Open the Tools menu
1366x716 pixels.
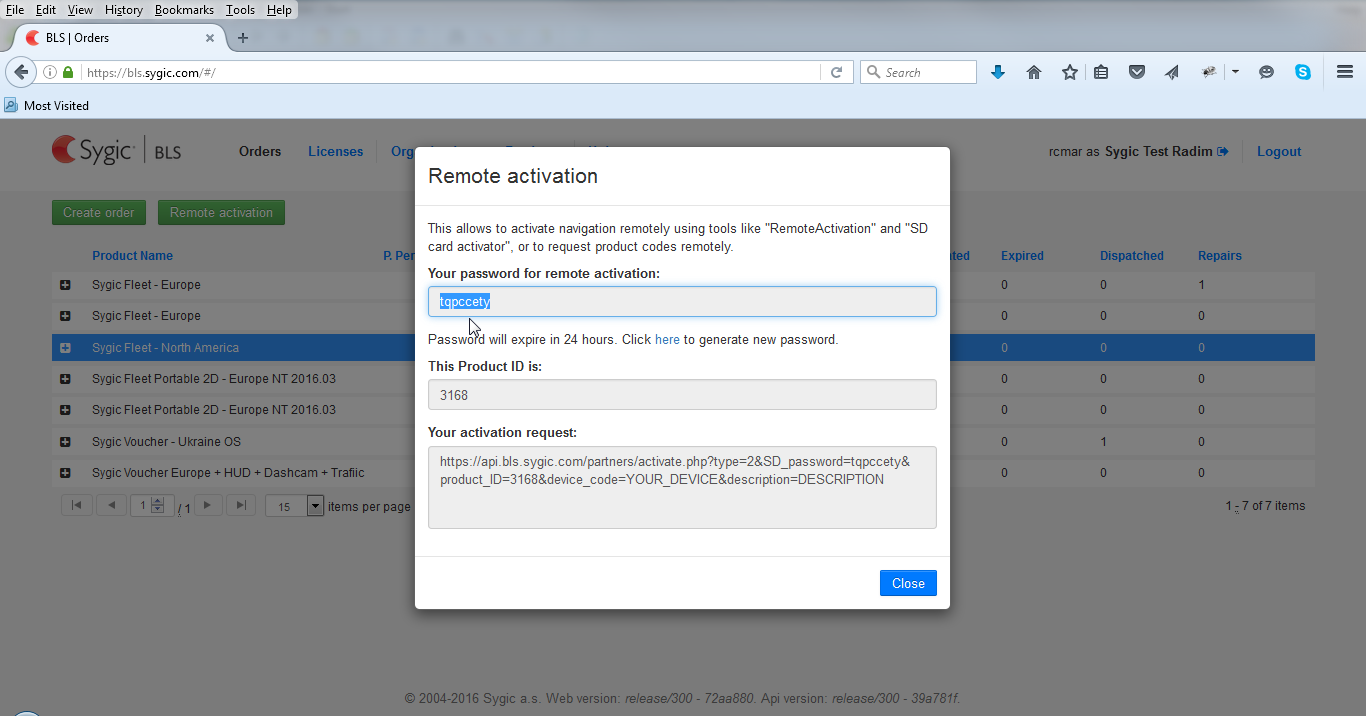tap(240, 10)
